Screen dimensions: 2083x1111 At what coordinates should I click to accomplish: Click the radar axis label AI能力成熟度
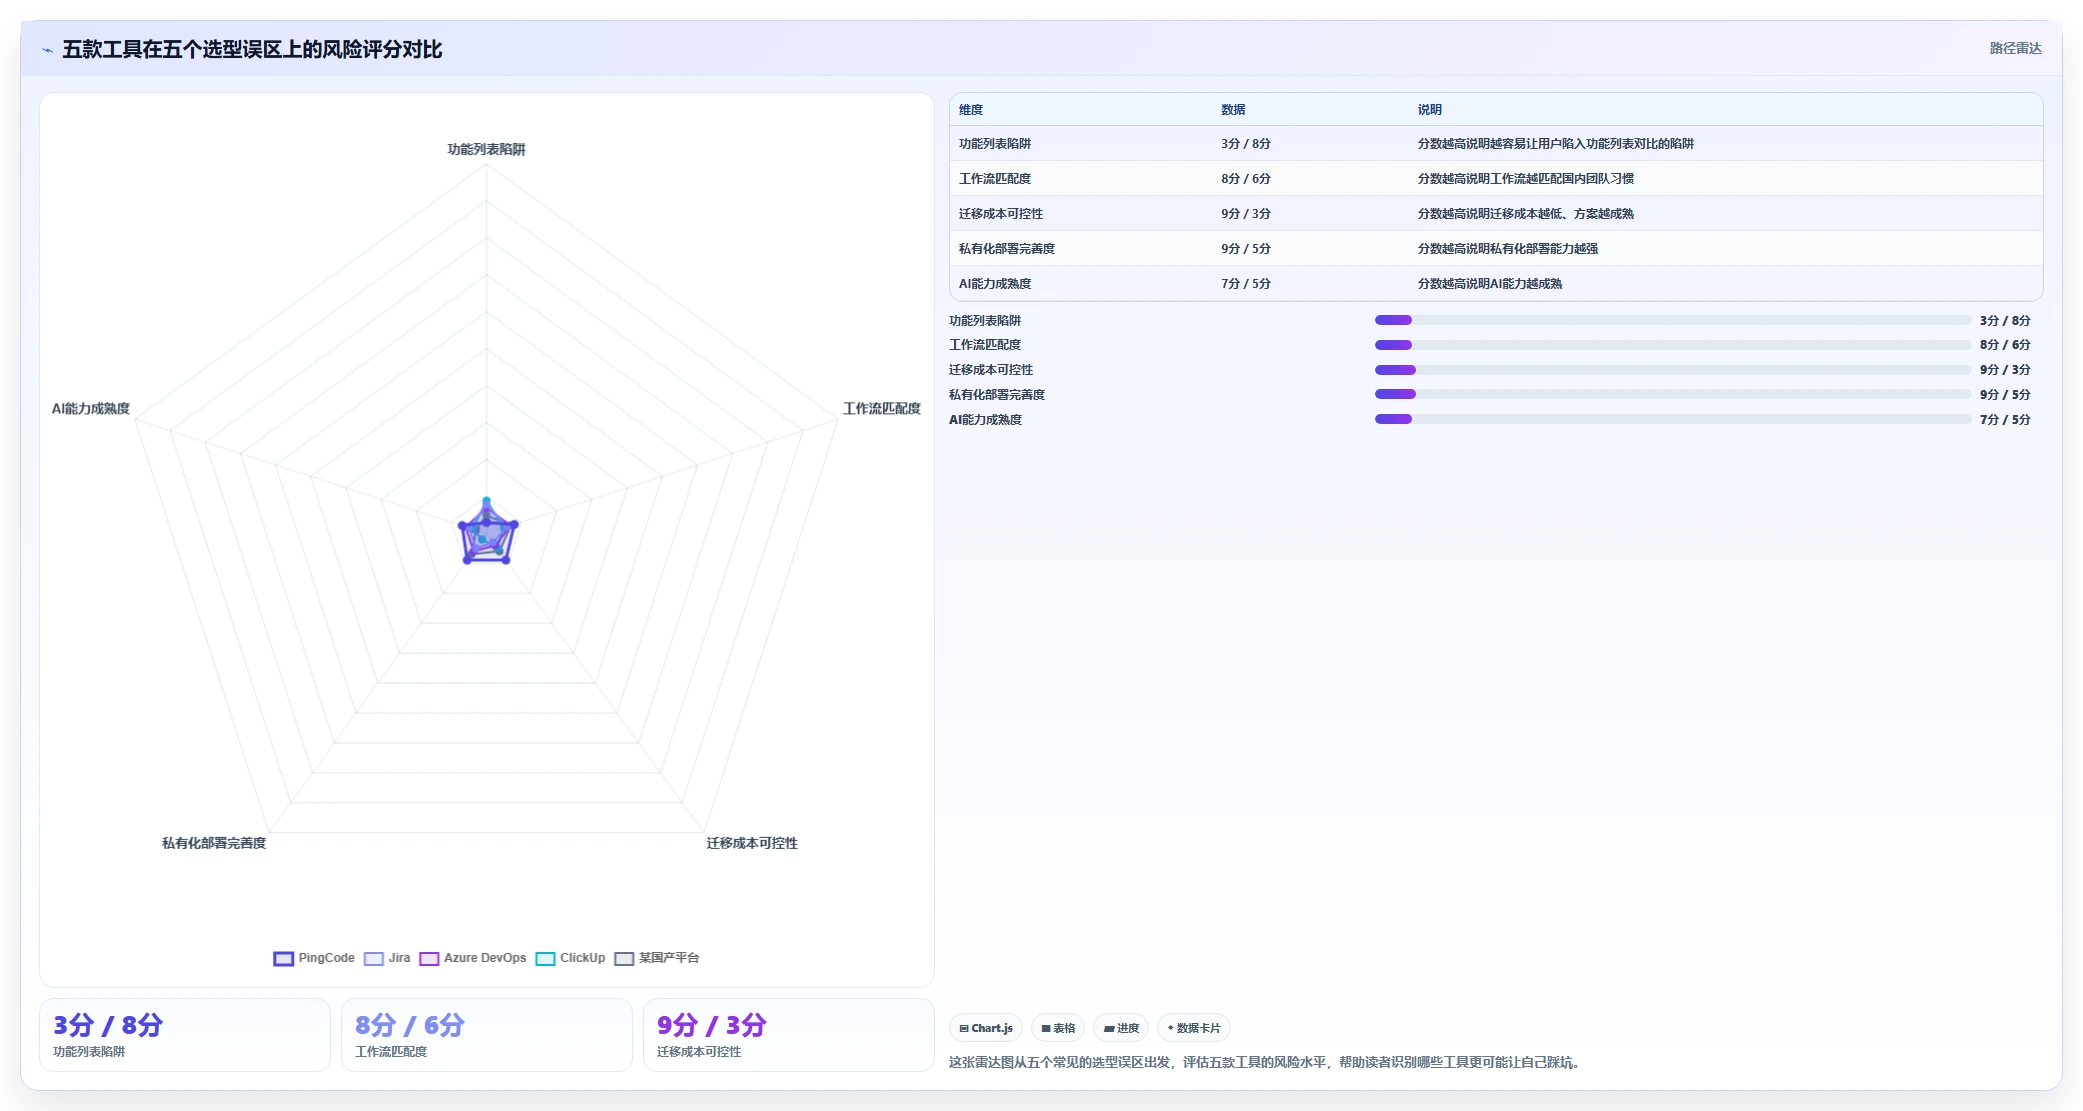coord(91,409)
